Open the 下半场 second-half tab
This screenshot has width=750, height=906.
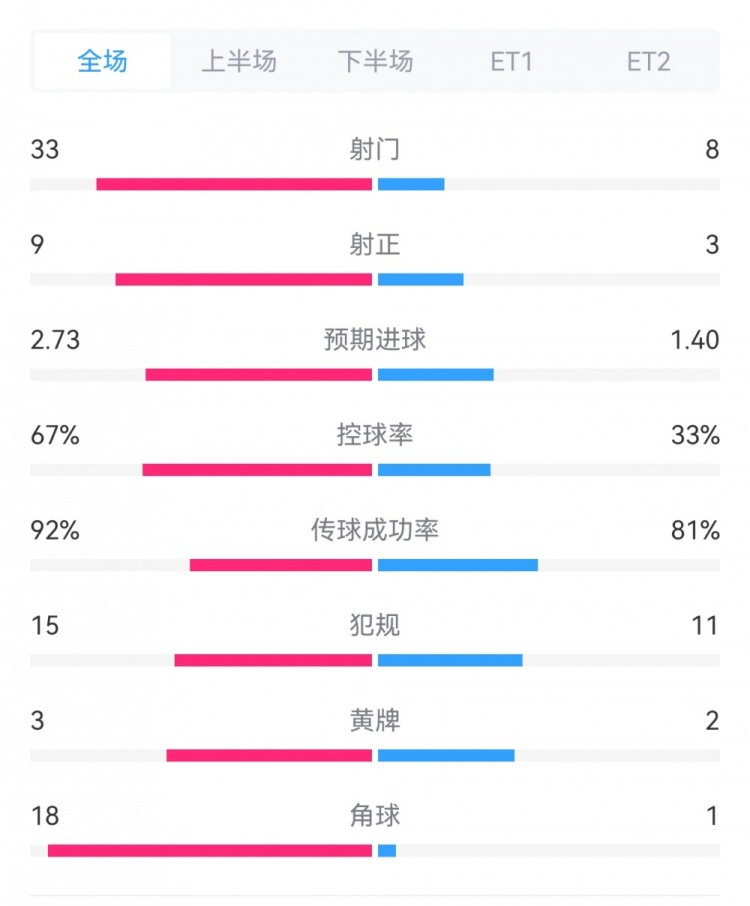(x=375, y=62)
